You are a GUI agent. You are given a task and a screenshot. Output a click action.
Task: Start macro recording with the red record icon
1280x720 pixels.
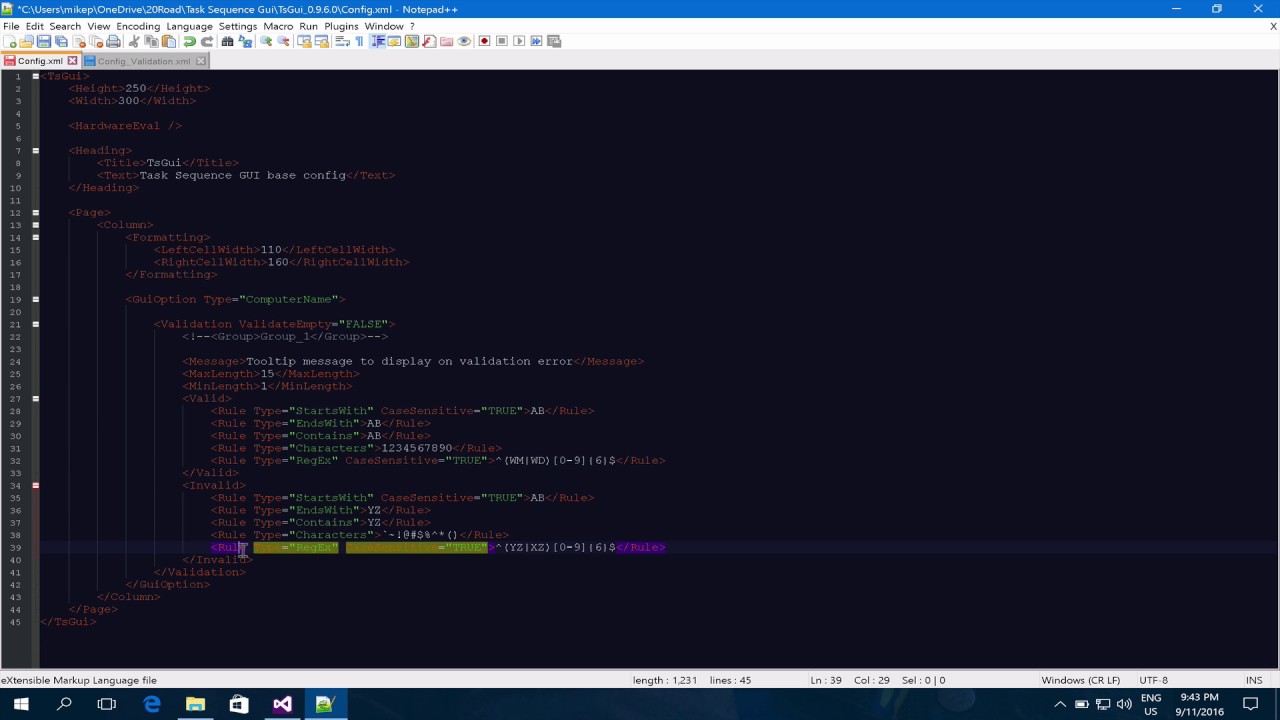click(484, 41)
